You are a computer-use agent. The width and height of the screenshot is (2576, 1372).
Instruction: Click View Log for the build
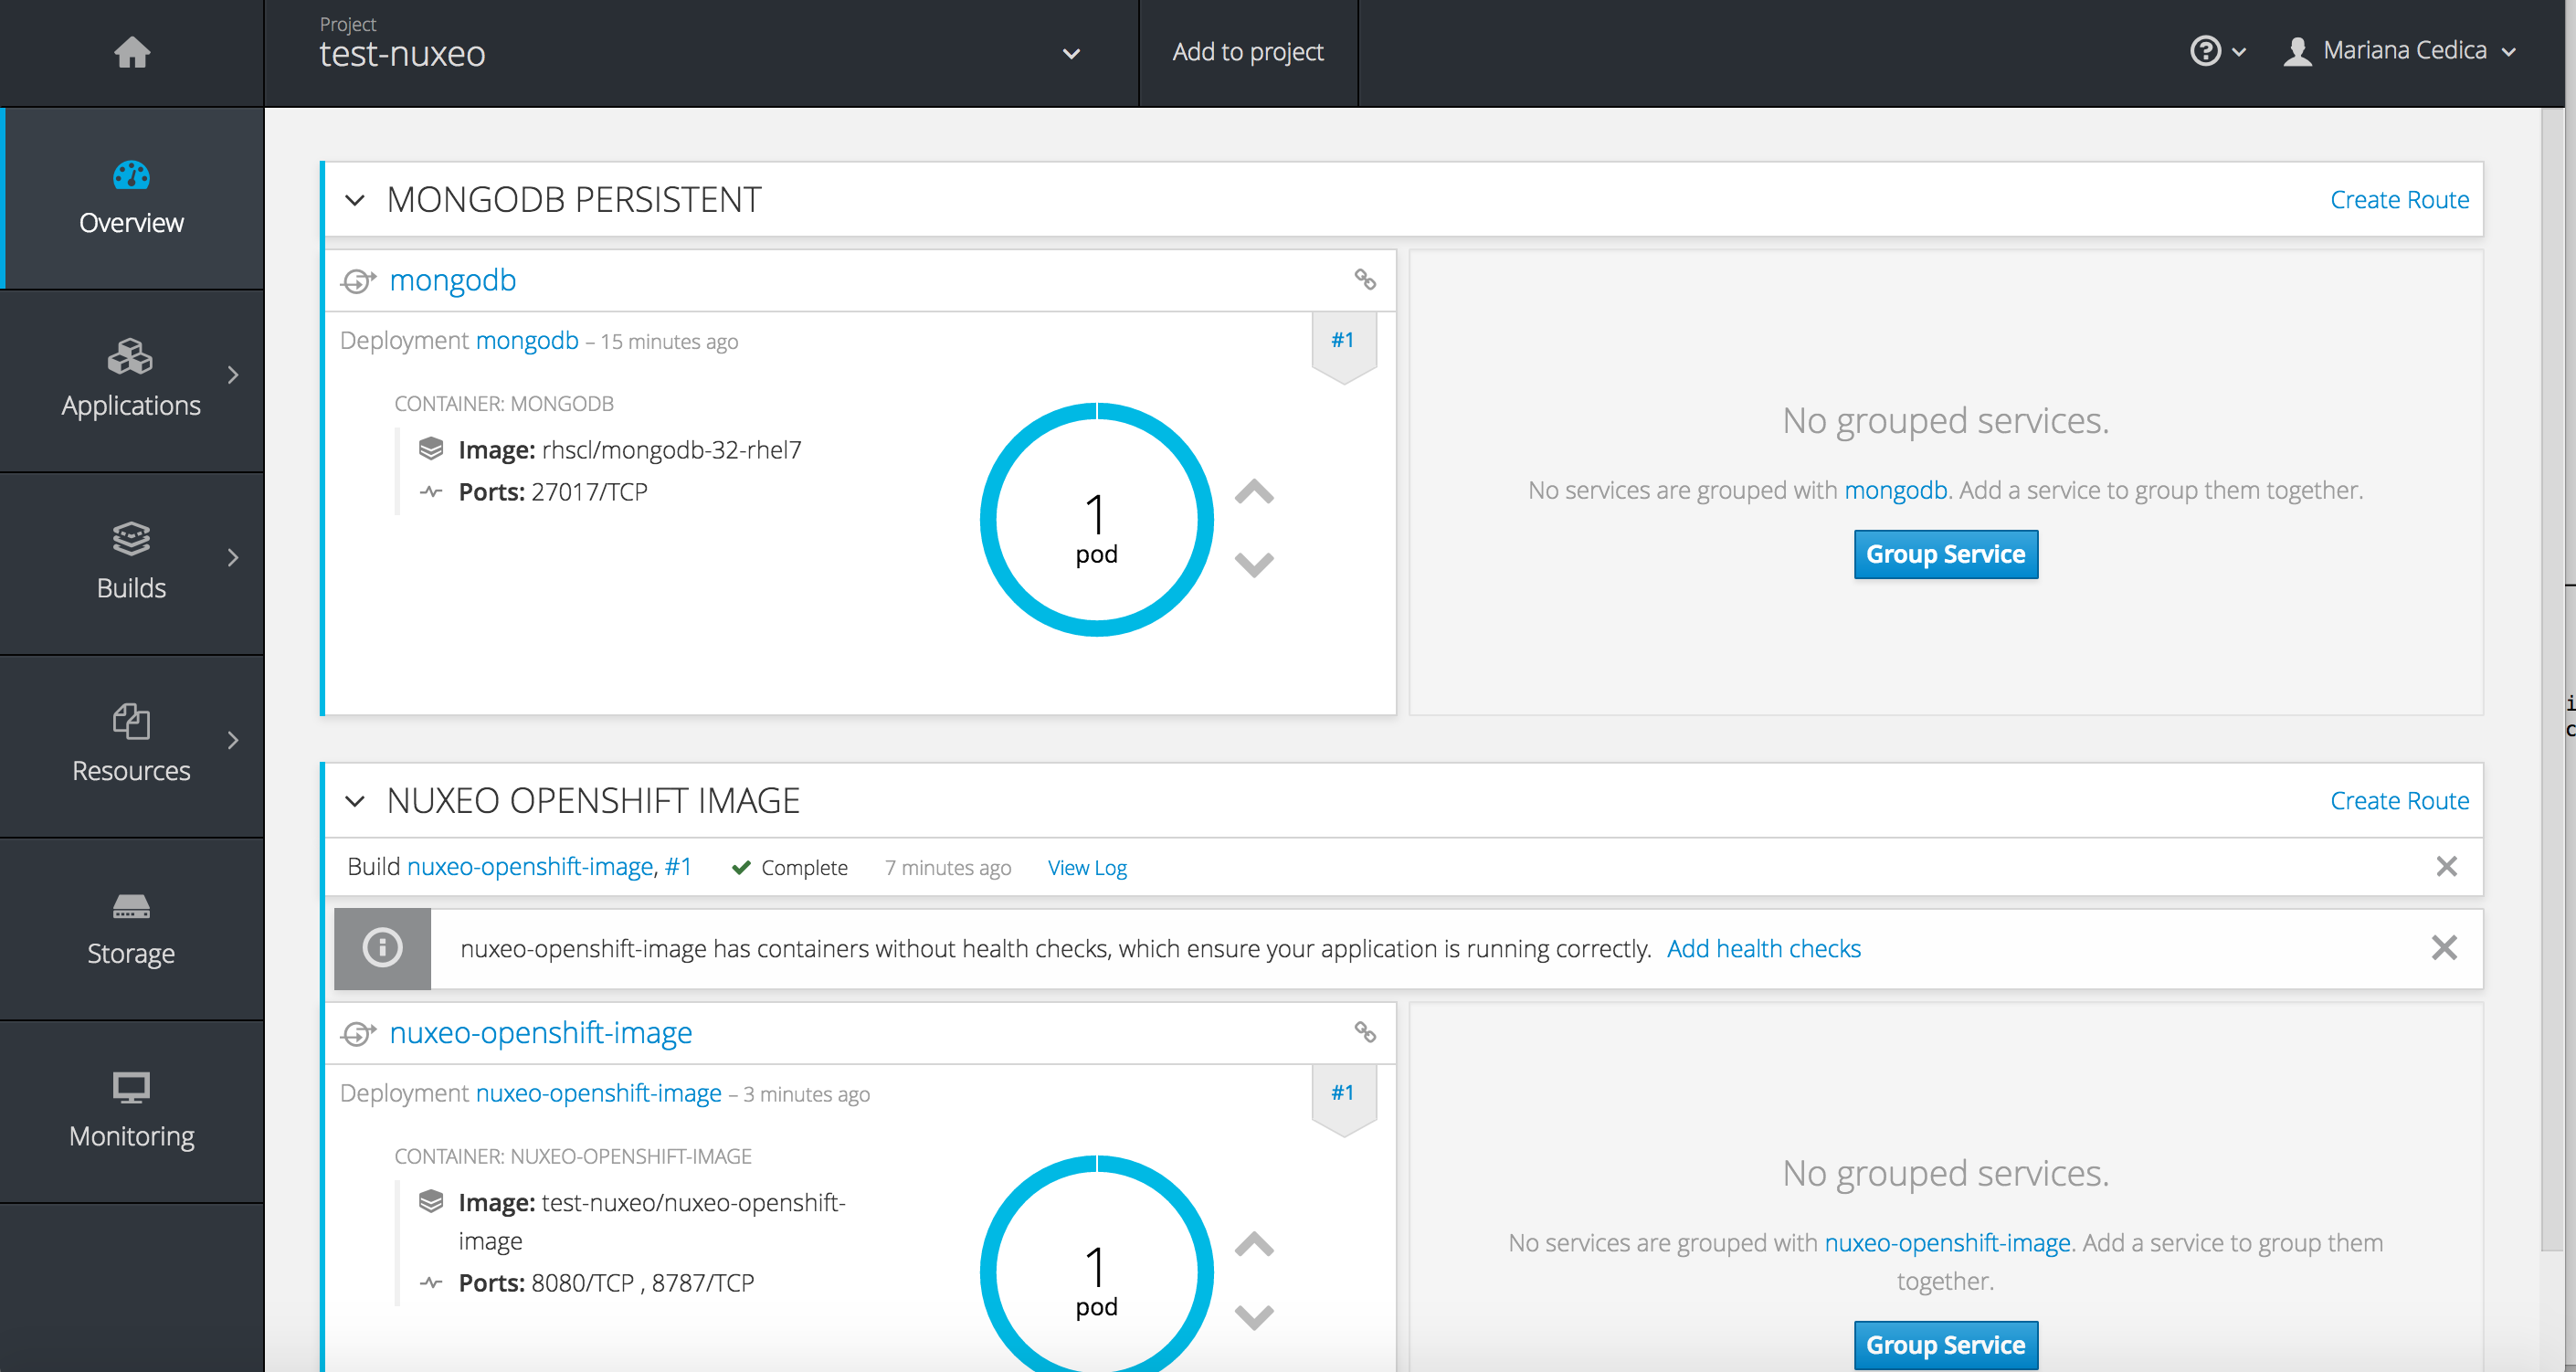coord(1087,867)
